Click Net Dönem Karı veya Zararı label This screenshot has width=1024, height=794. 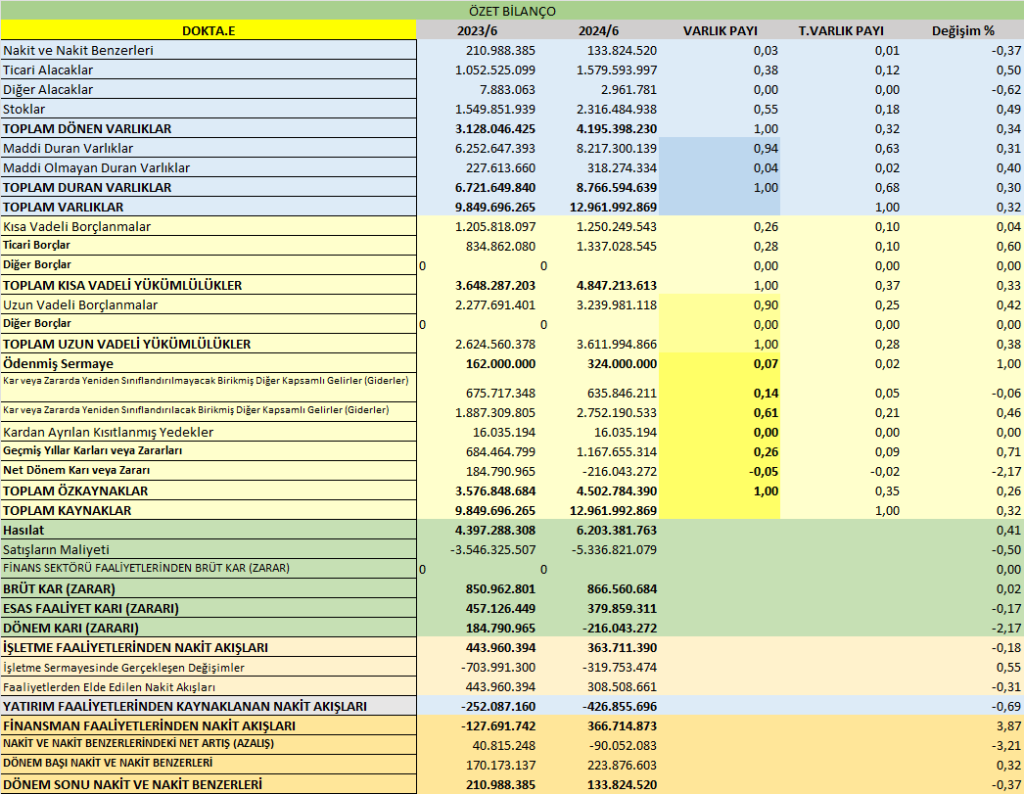[208, 471]
